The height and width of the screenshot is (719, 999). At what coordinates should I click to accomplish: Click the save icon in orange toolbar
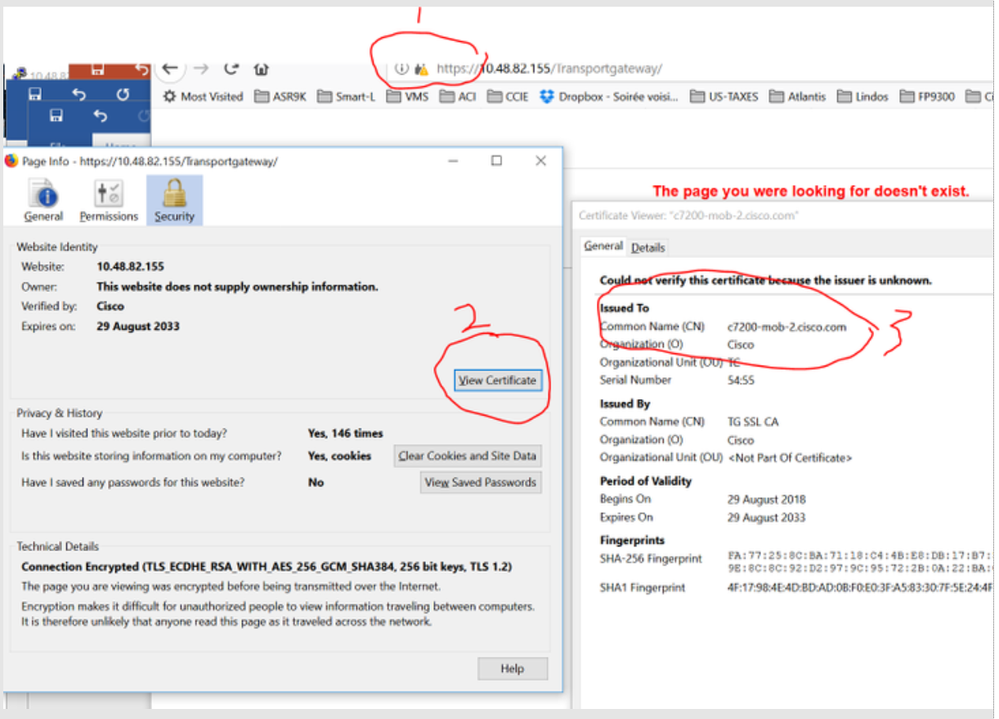click(x=97, y=69)
